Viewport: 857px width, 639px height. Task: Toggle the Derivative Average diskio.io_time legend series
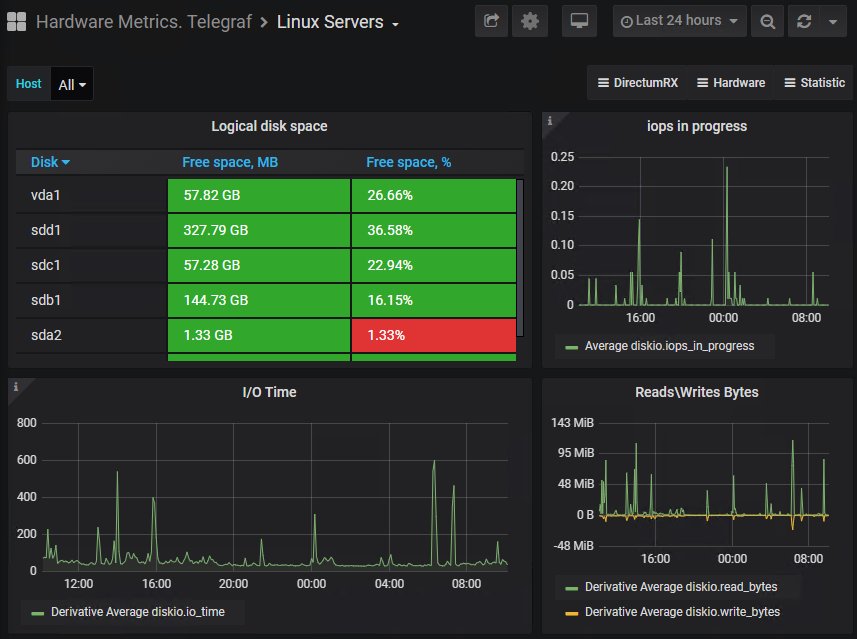(x=138, y=612)
